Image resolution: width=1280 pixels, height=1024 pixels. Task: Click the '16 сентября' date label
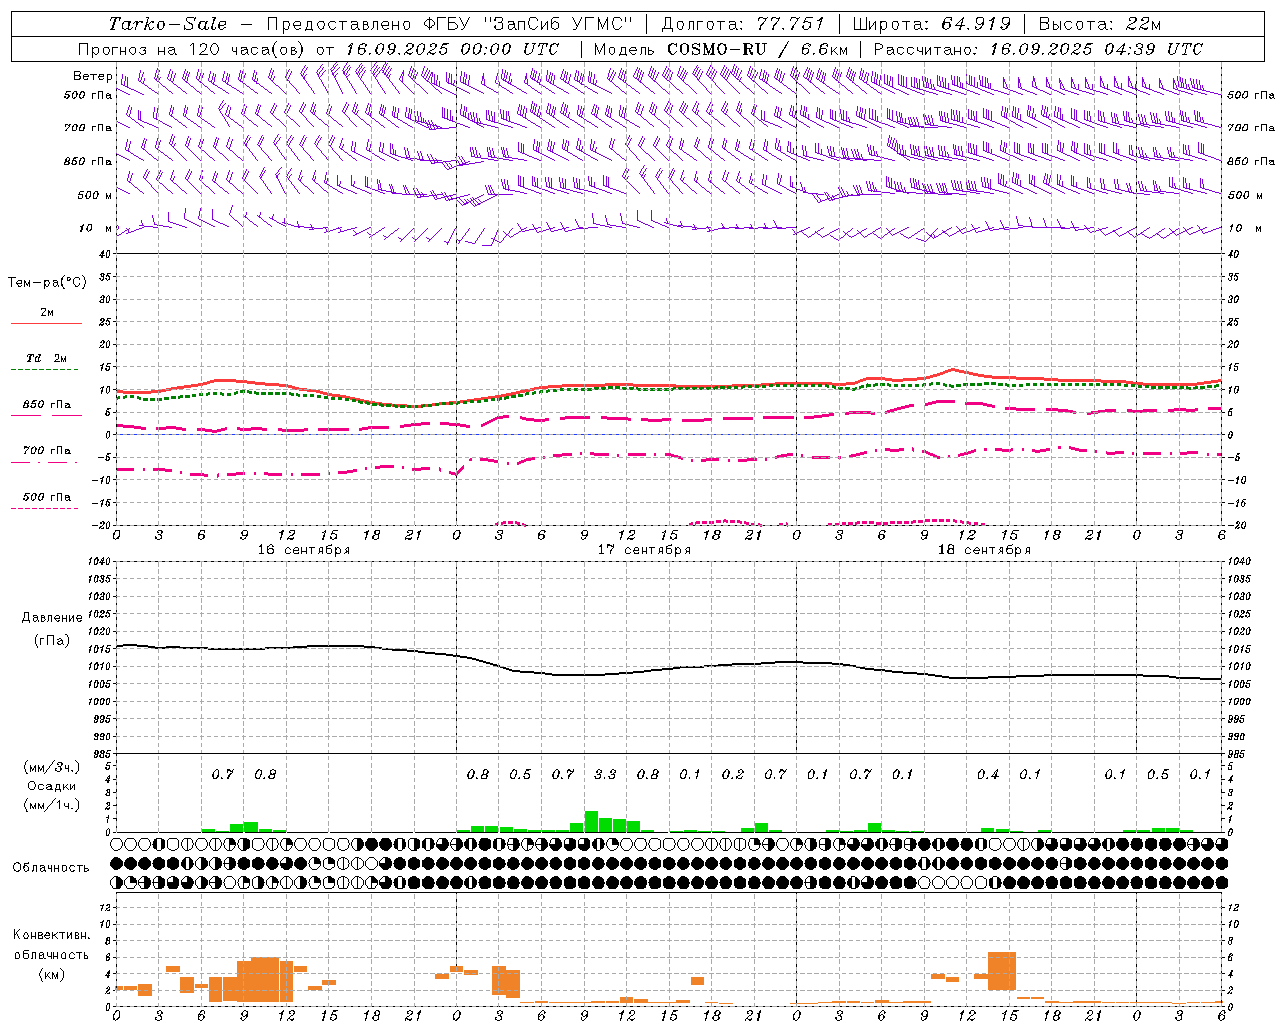click(304, 549)
